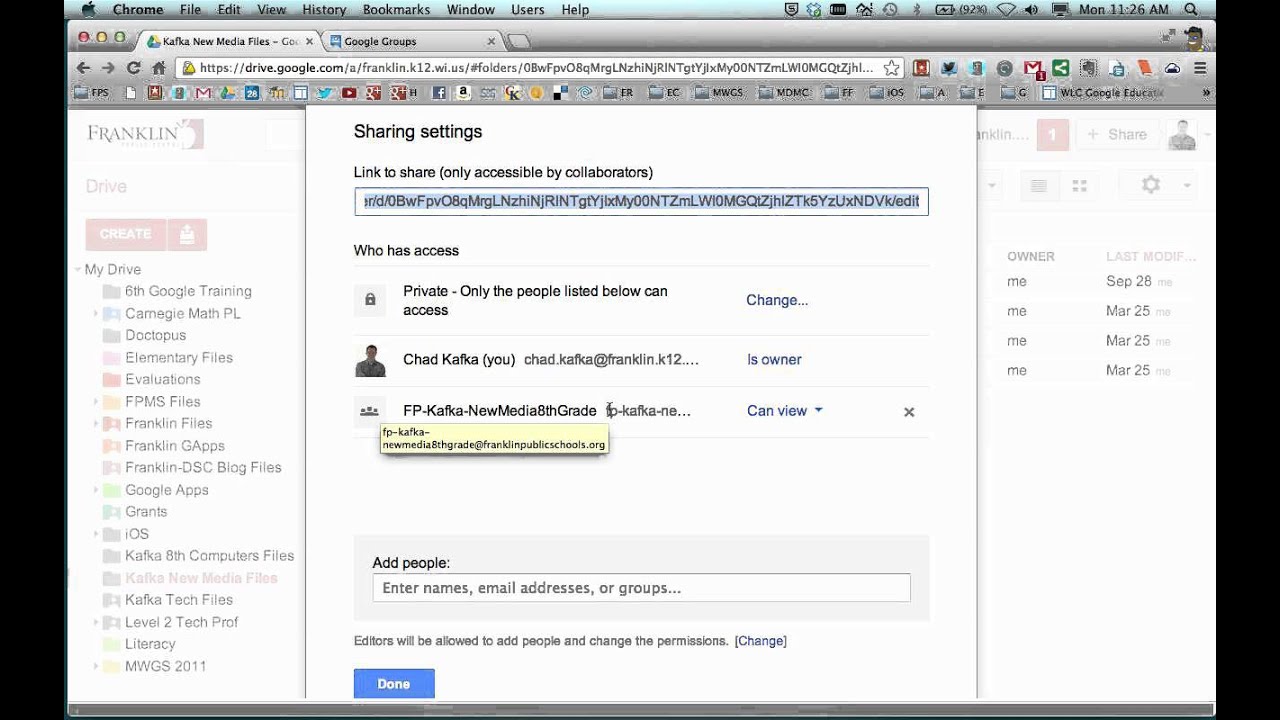The width and height of the screenshot is (1280, 720).
Task: Open the Bookmarks menu
Action: pyautogui.click(x=396, y=9)
